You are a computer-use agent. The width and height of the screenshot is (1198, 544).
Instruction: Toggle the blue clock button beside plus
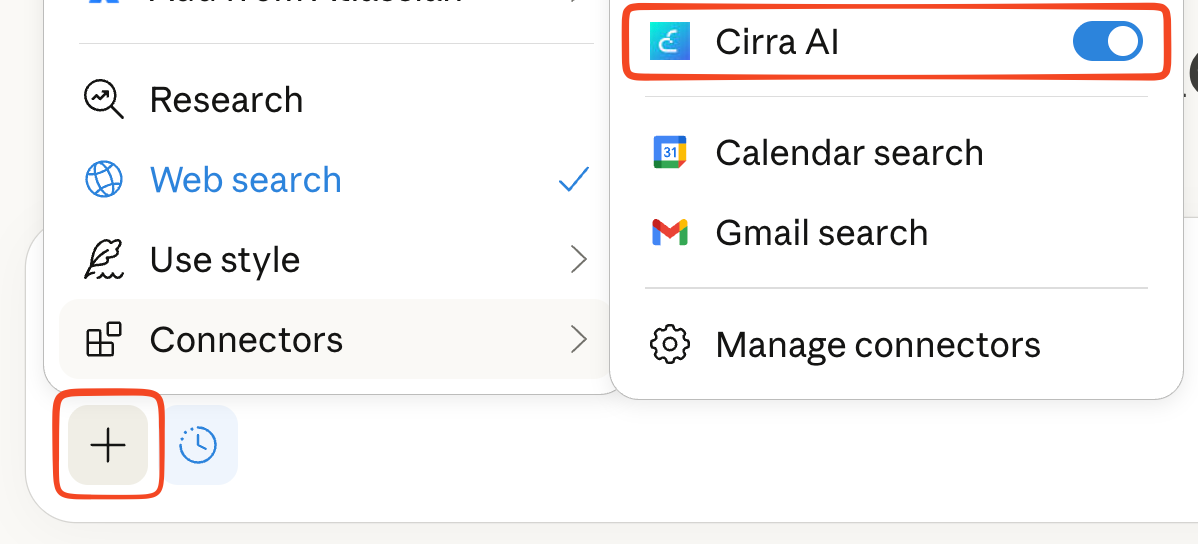199,445
